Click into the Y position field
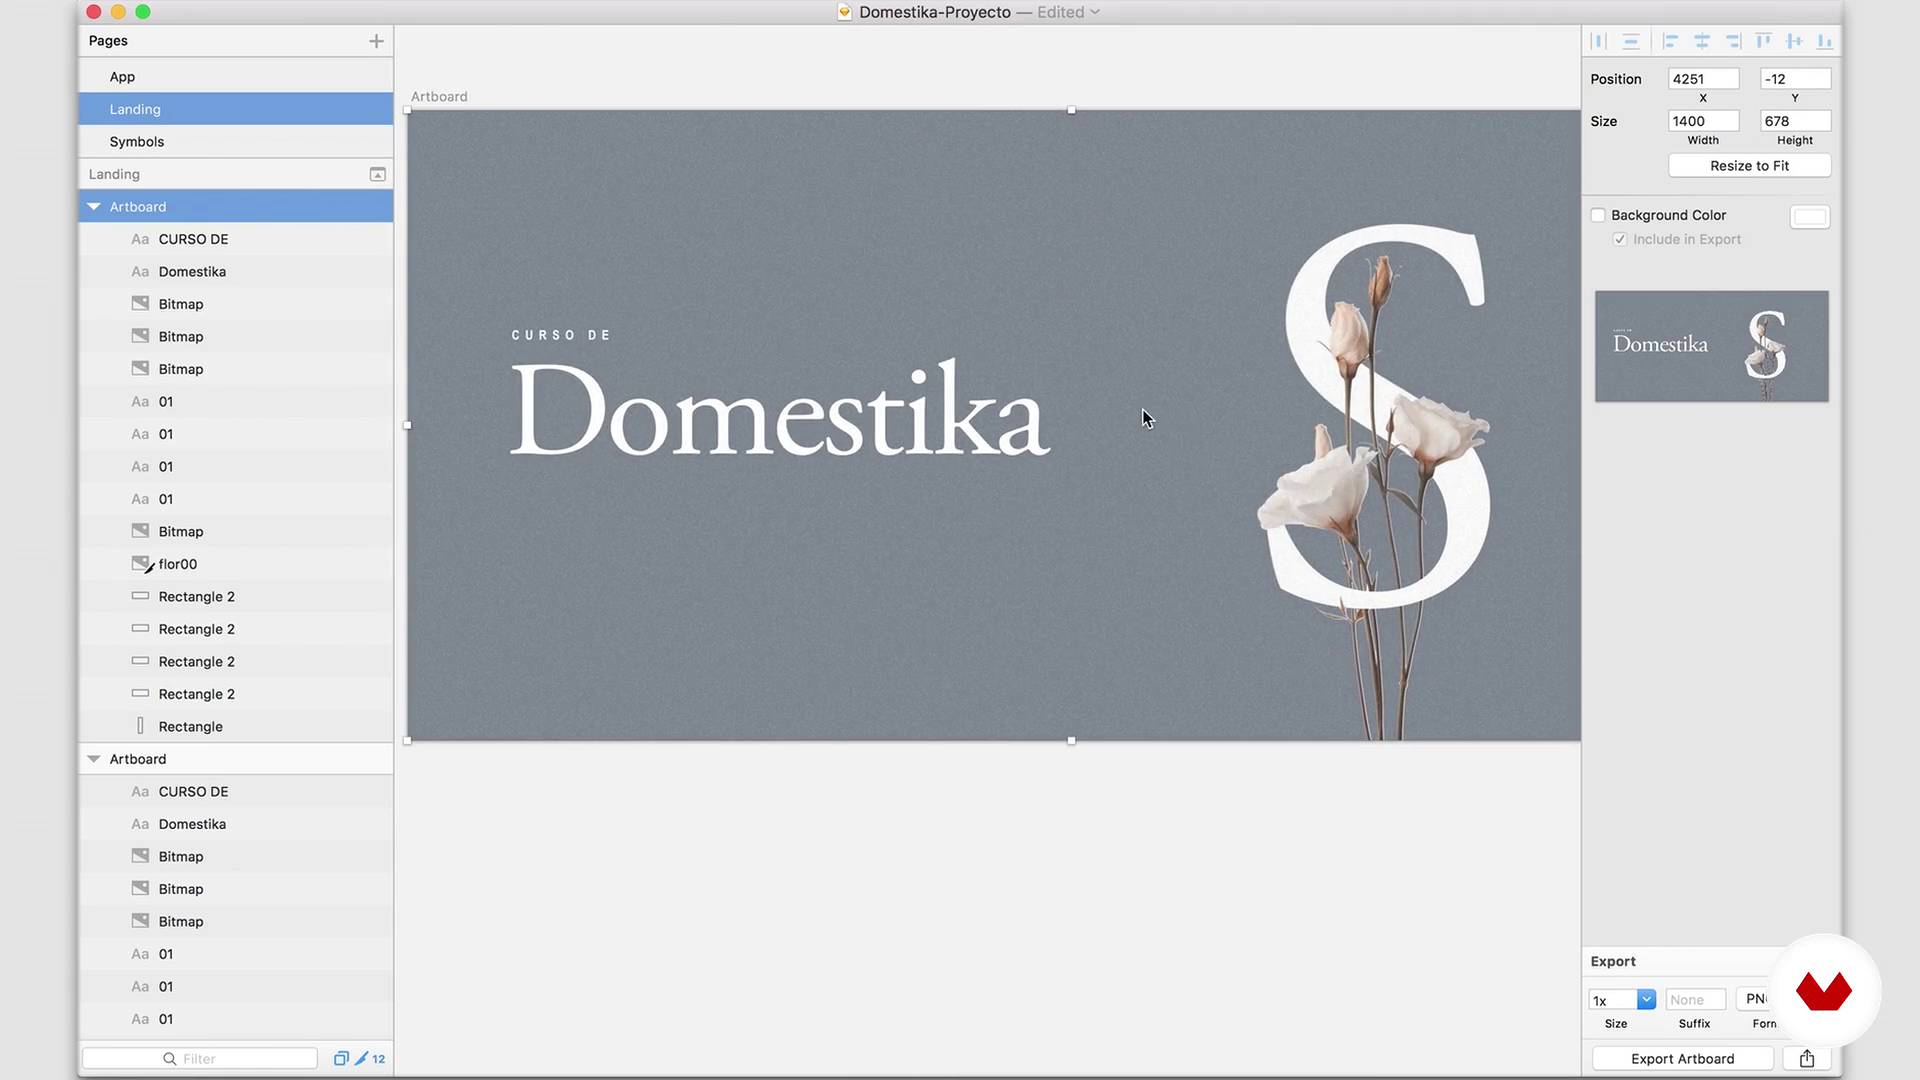The width and height of the screenshot is (1920, 1080). click(1795, 79)
